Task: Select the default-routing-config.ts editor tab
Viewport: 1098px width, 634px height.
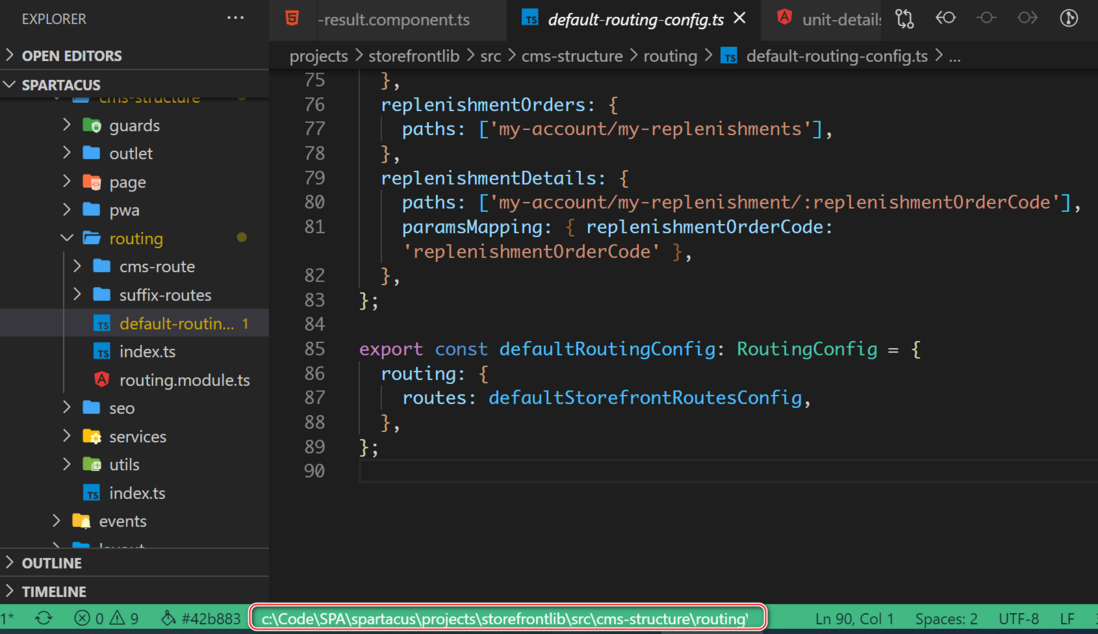Action: (635, 20)
